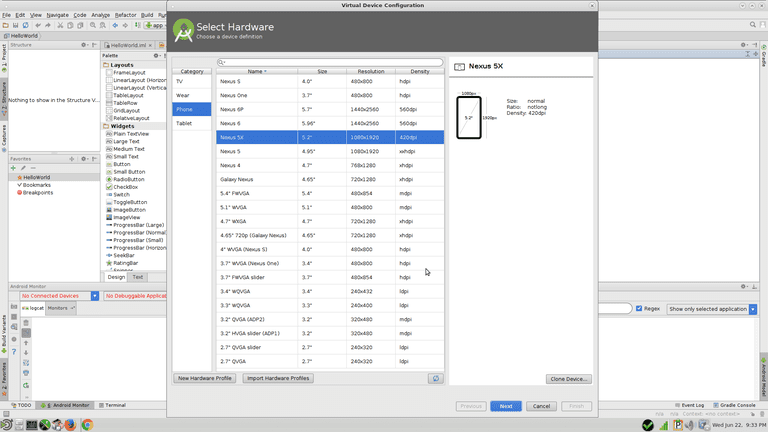Open the Refactor menu

[125, 15]
